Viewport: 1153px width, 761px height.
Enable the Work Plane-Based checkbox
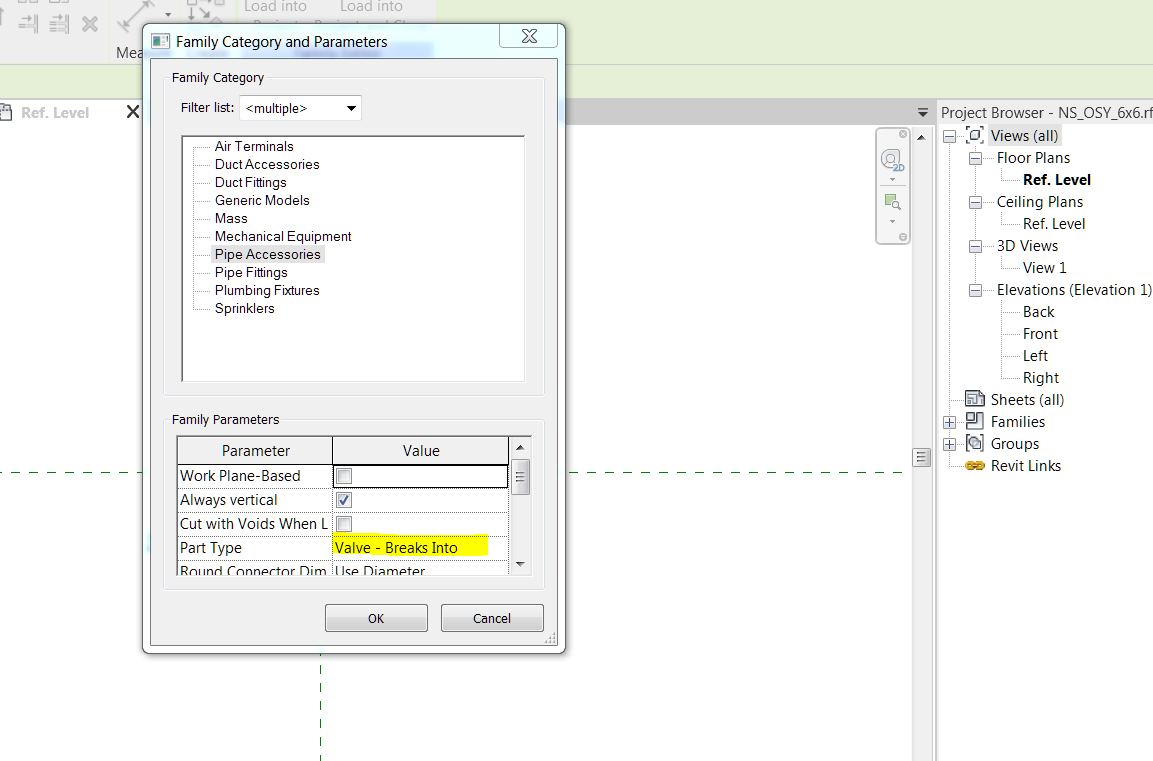pyautogui.click(x=343, y=476)
